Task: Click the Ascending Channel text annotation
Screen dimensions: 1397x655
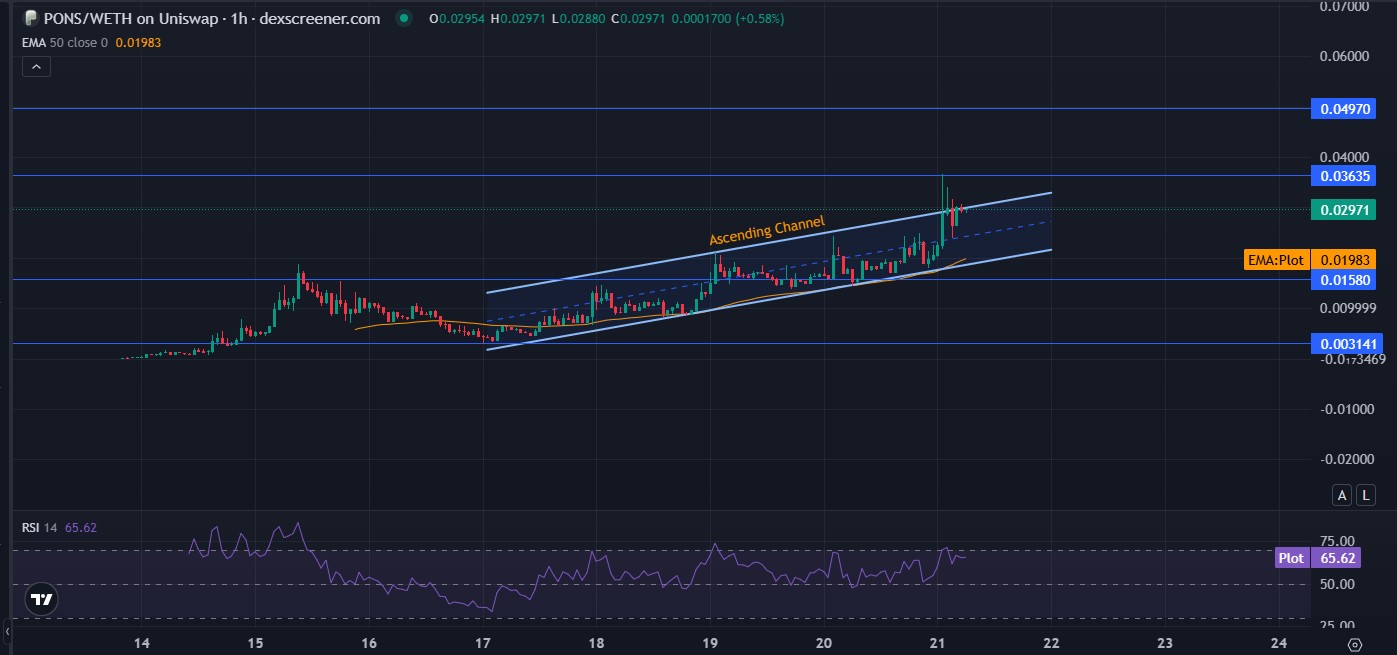Action: [x=767, y=230]
